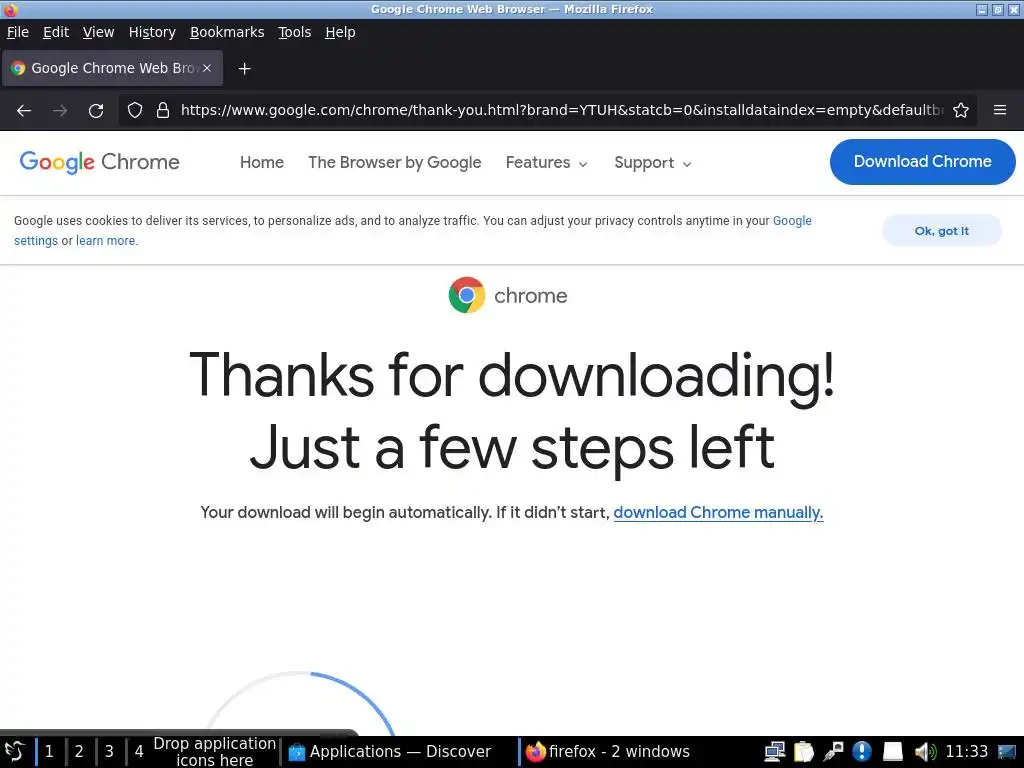Switch to virtual desktop 4
This screenshot has width=1024, height=768.
pos(139,752)
